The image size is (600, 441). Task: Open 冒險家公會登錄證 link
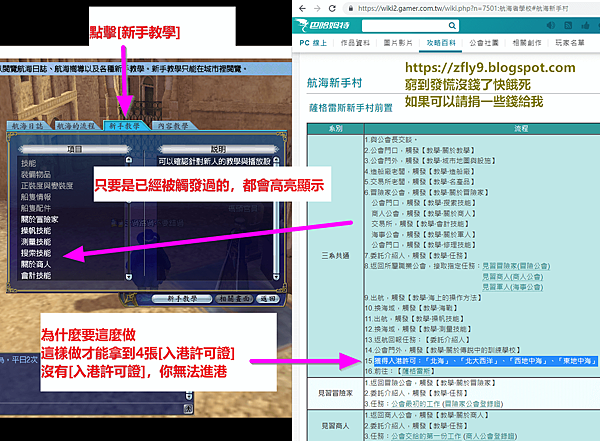coord(473,403)
